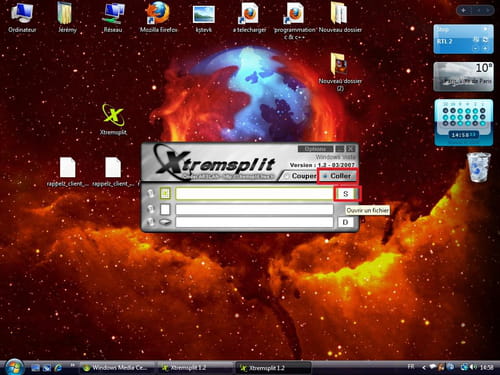The height and width of the screenshot is (375, 500).
Task: Expand the quick launch overflow chevron
Action: pyautogui.click(x=72, y=365)
